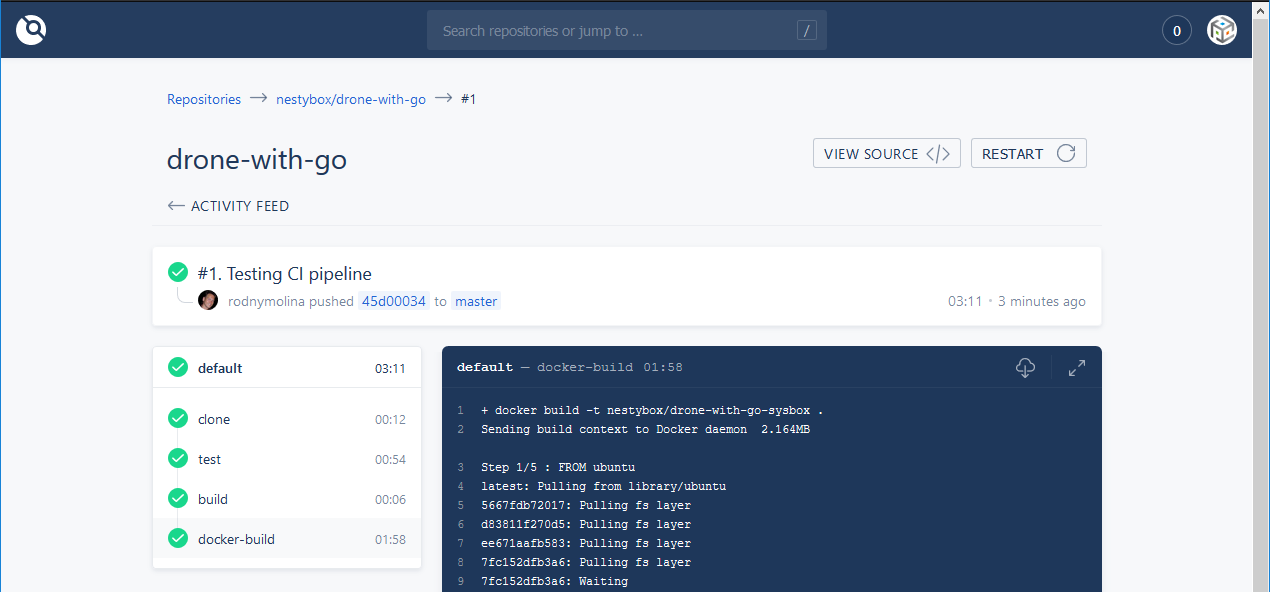Viewport: 1270px width, 592px height.
Task: Go back to Activity Feed
Action: [228, 206]
